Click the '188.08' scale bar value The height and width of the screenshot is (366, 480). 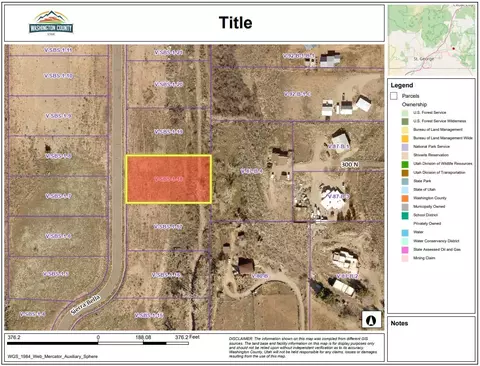click(143, 337)
